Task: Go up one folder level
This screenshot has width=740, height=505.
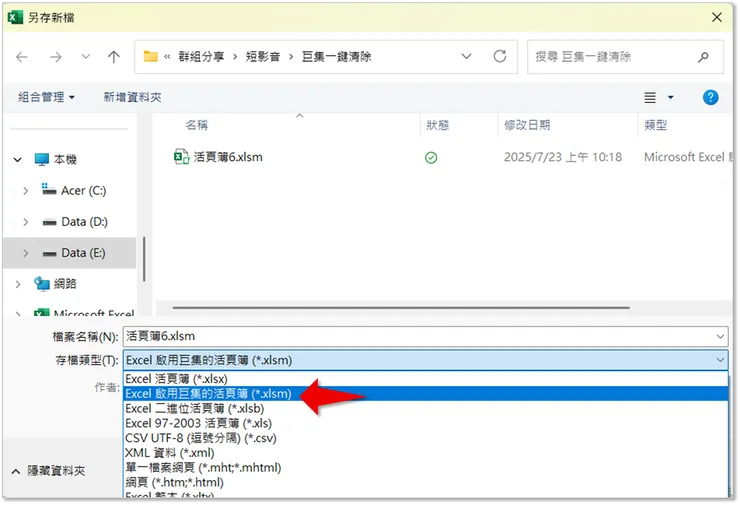Action: click(113, 57)
